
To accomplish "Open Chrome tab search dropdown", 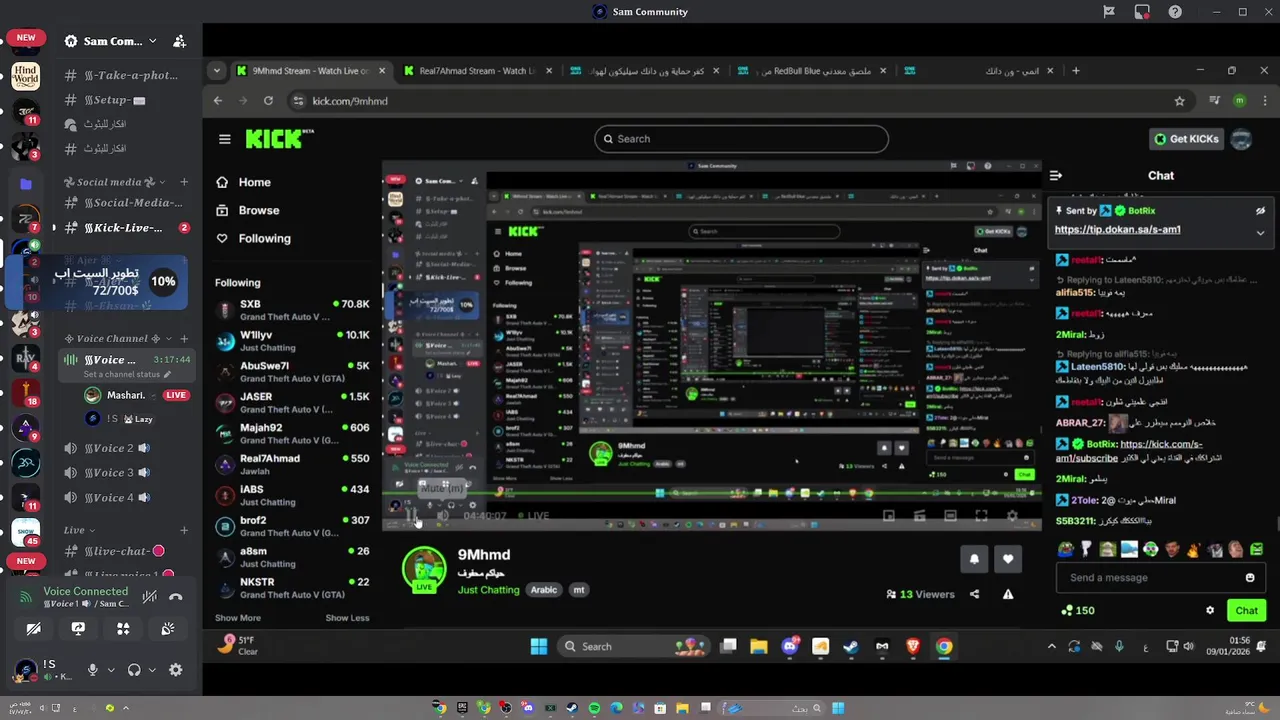I will [x=217, y=71].
